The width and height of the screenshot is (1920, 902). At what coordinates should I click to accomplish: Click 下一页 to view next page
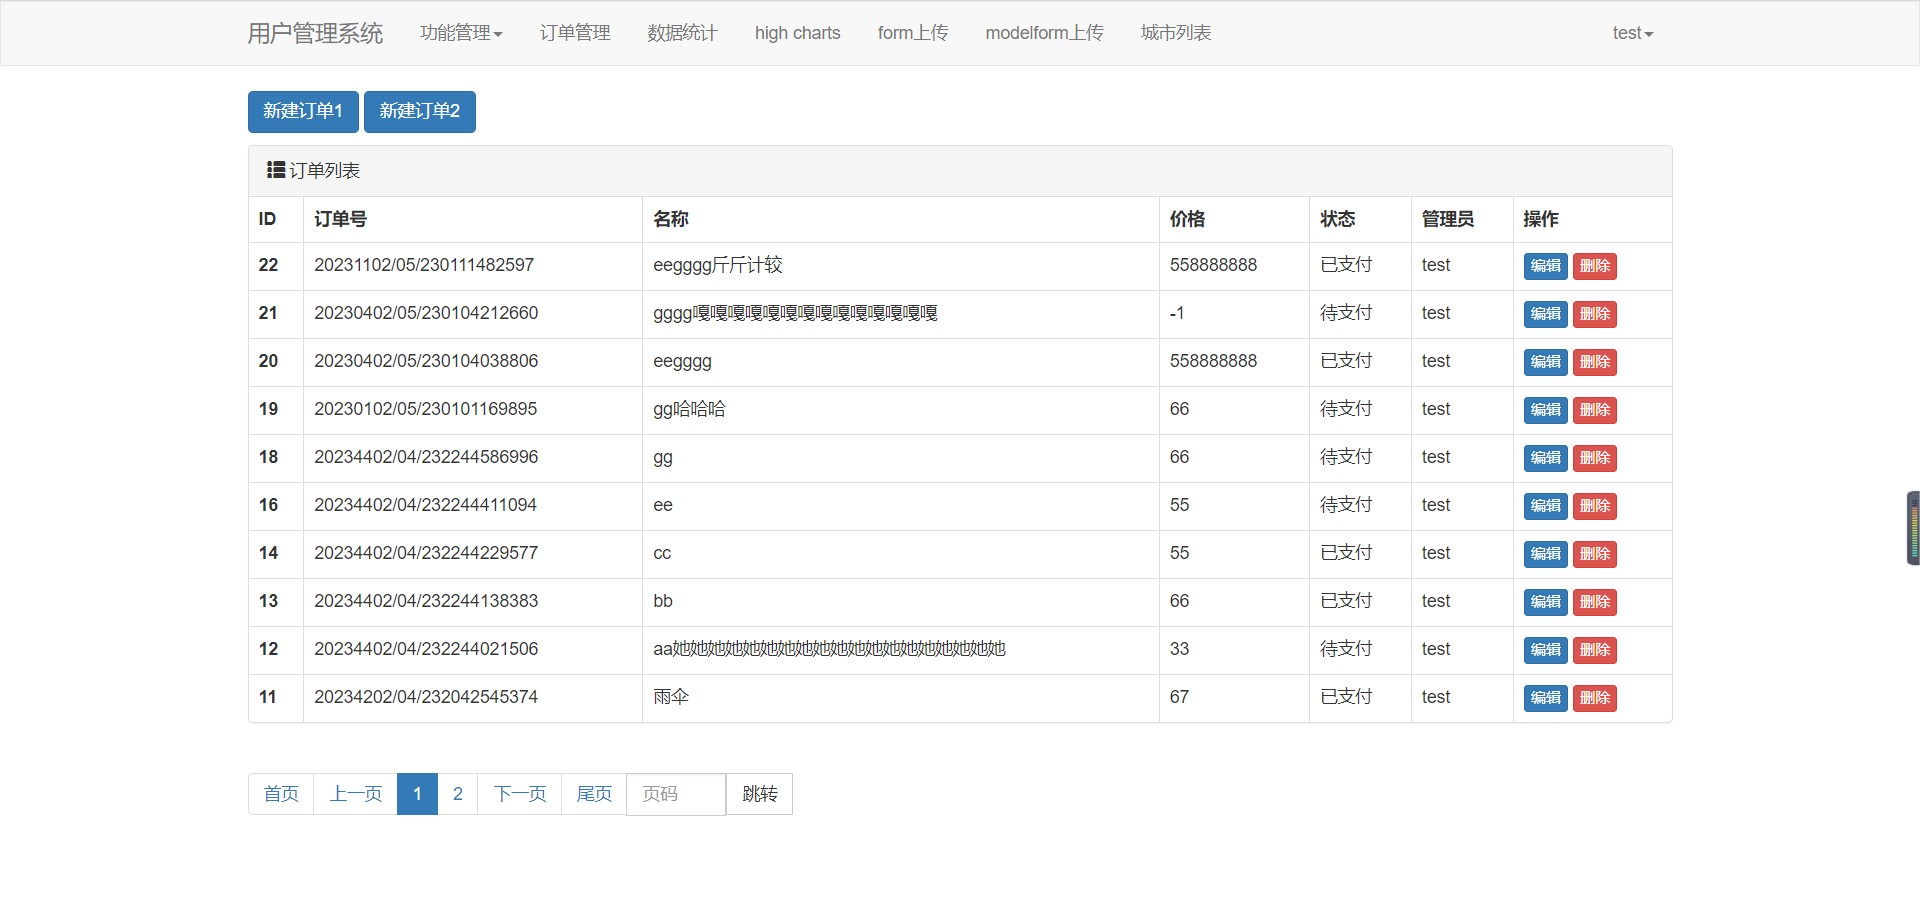coord(520,793)
